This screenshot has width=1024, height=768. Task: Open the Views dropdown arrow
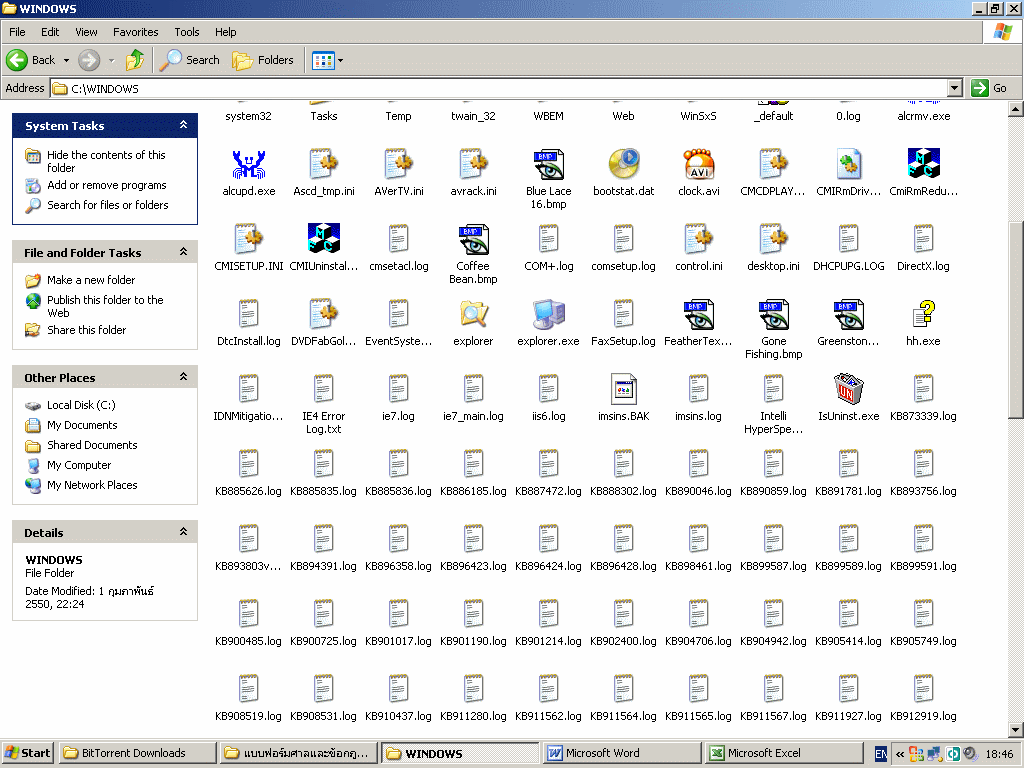pos(340,61)
